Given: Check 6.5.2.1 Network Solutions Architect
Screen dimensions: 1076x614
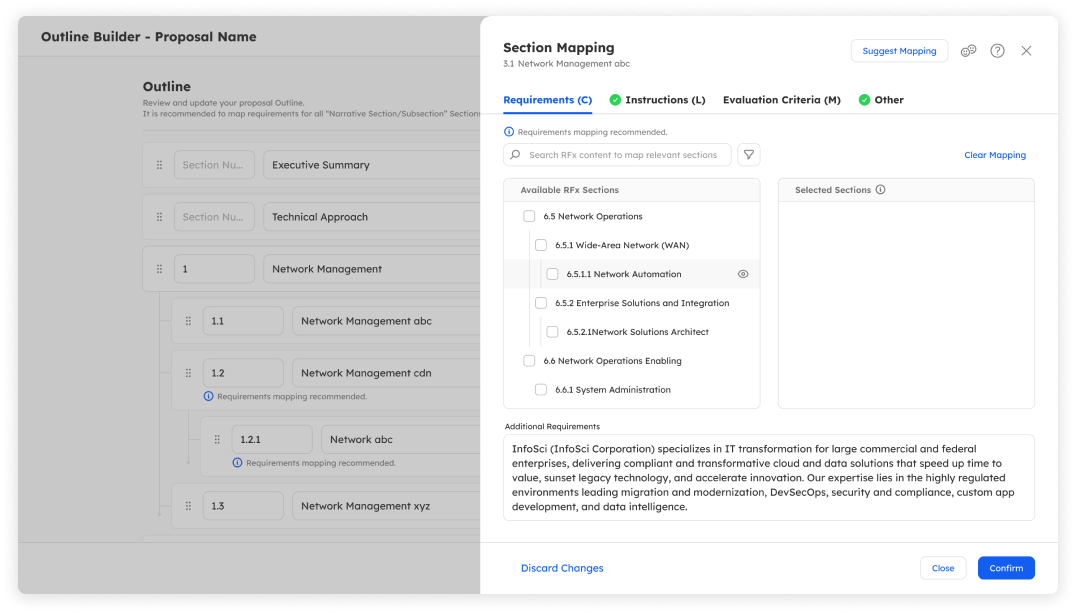Looking at the screenshot, I should [x=552, y=332].
